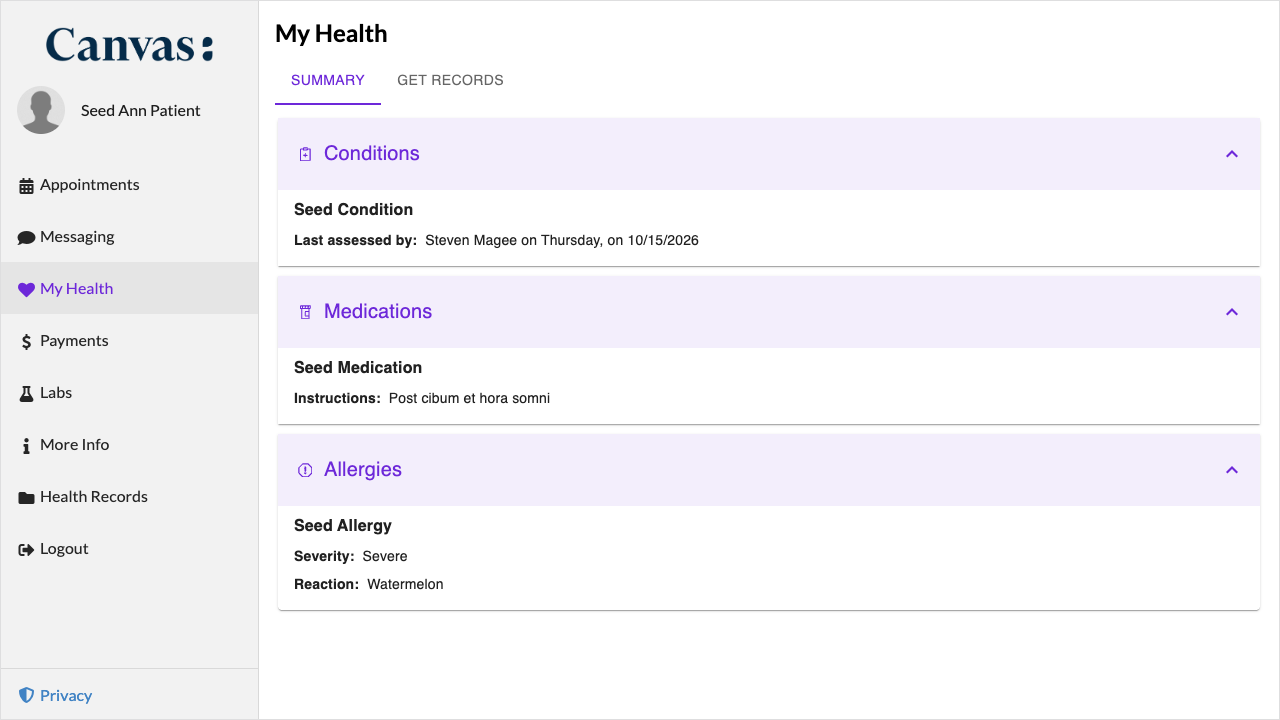The image size is (1280, 720).
Task: Click the Conditions clipboard icon
Action: 306,154
